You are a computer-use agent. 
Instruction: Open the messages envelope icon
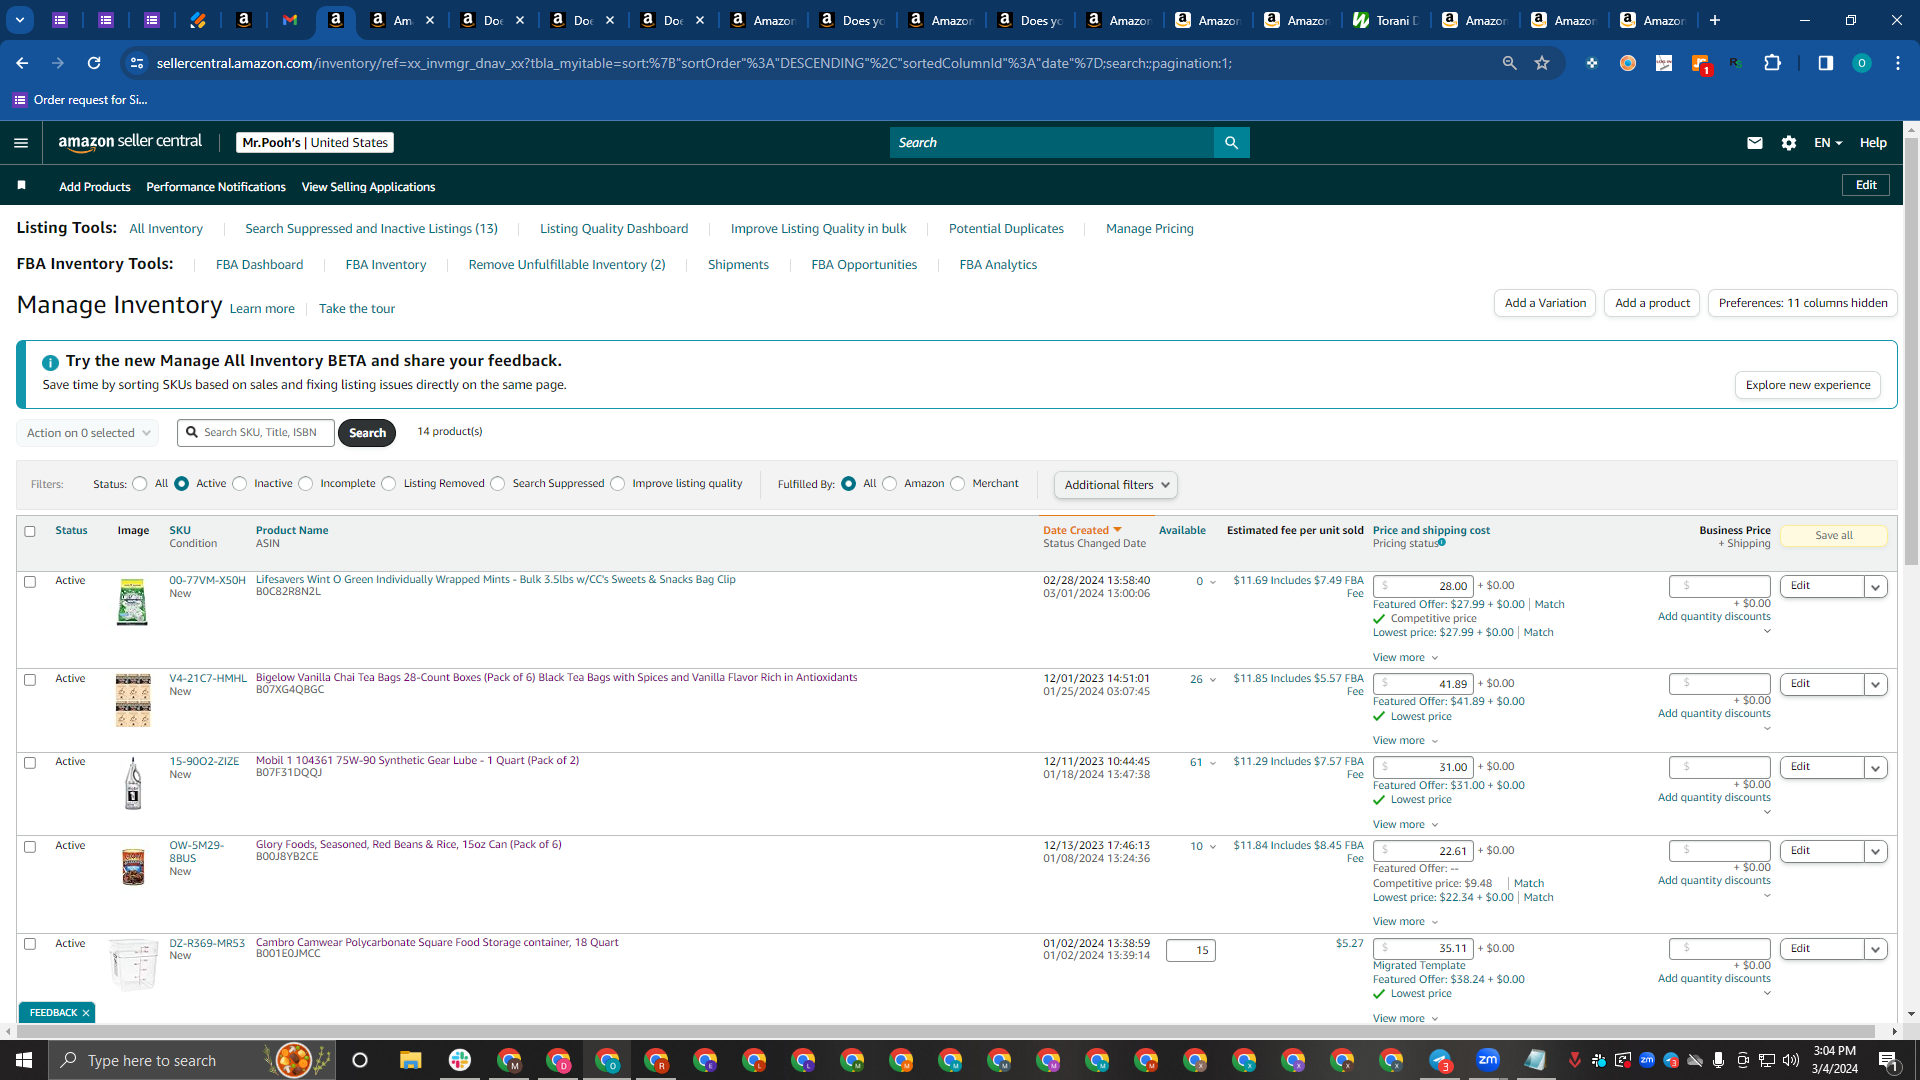pyautogui.click(x=1754, y=143)
